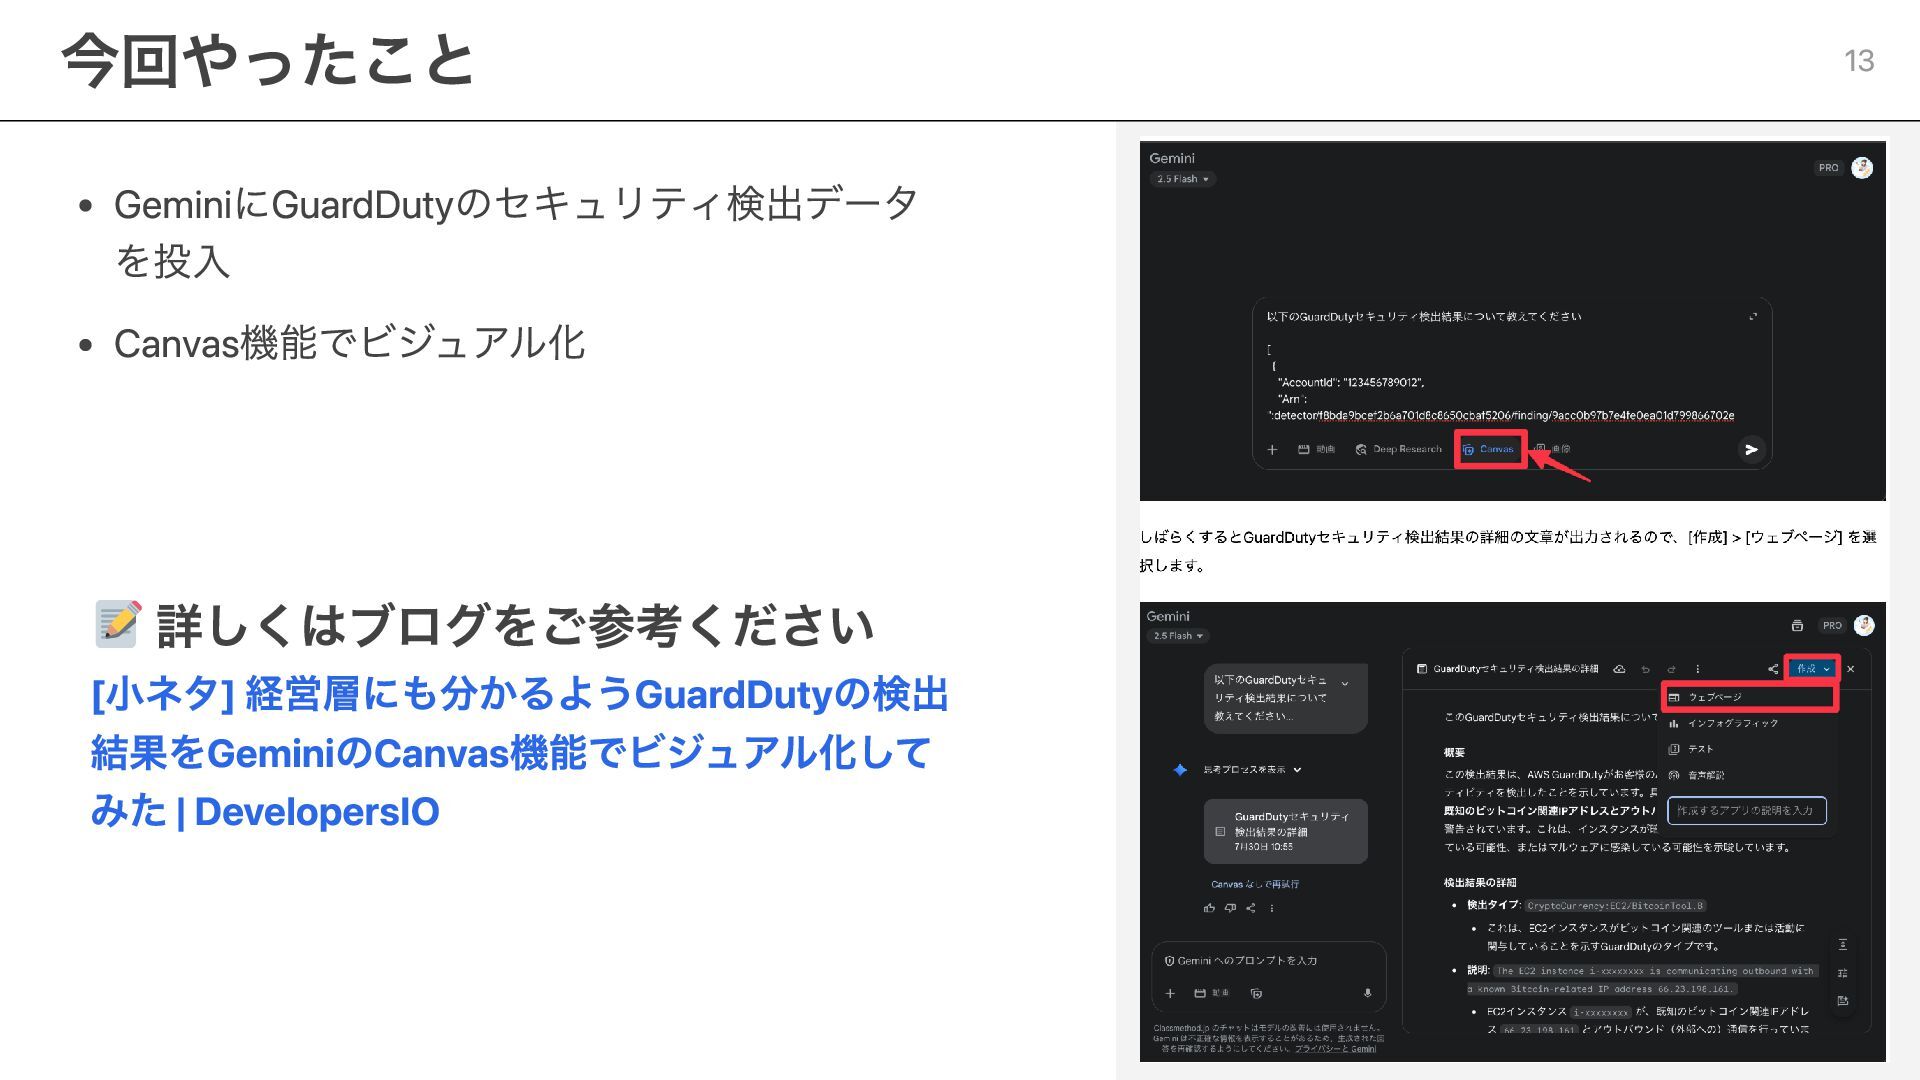Open the DevelopersIO GuardDuty blog article link
Screen dimensions: 1920x1080
point(519,752)
